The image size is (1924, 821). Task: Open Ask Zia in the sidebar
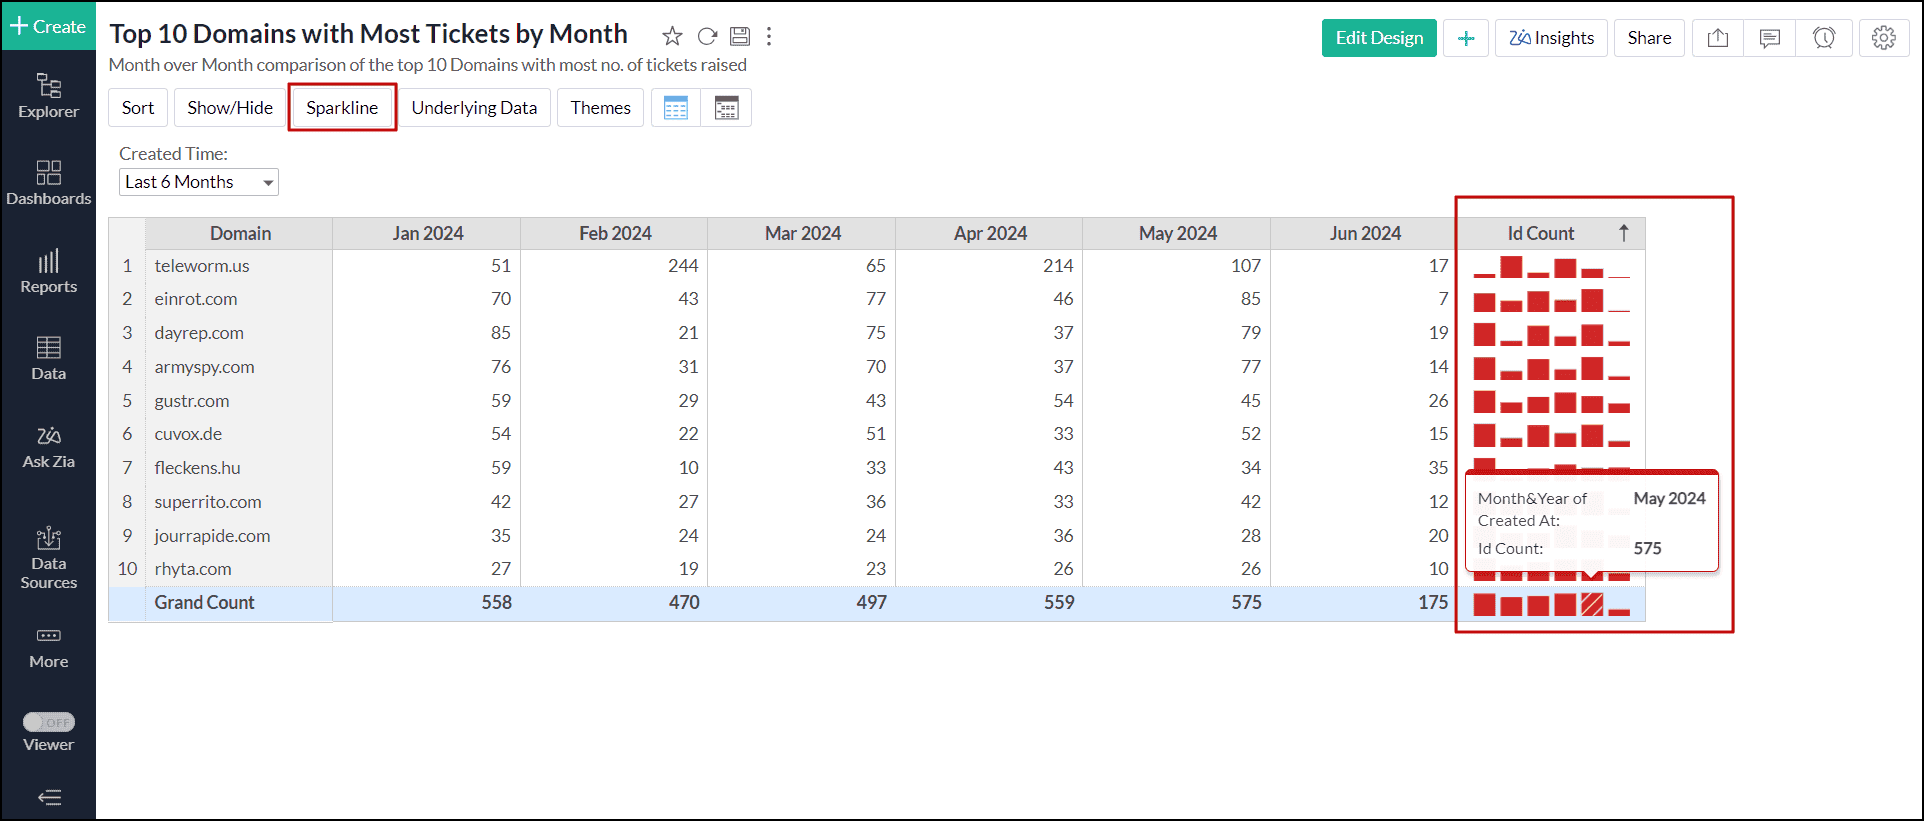coord(48,447)
